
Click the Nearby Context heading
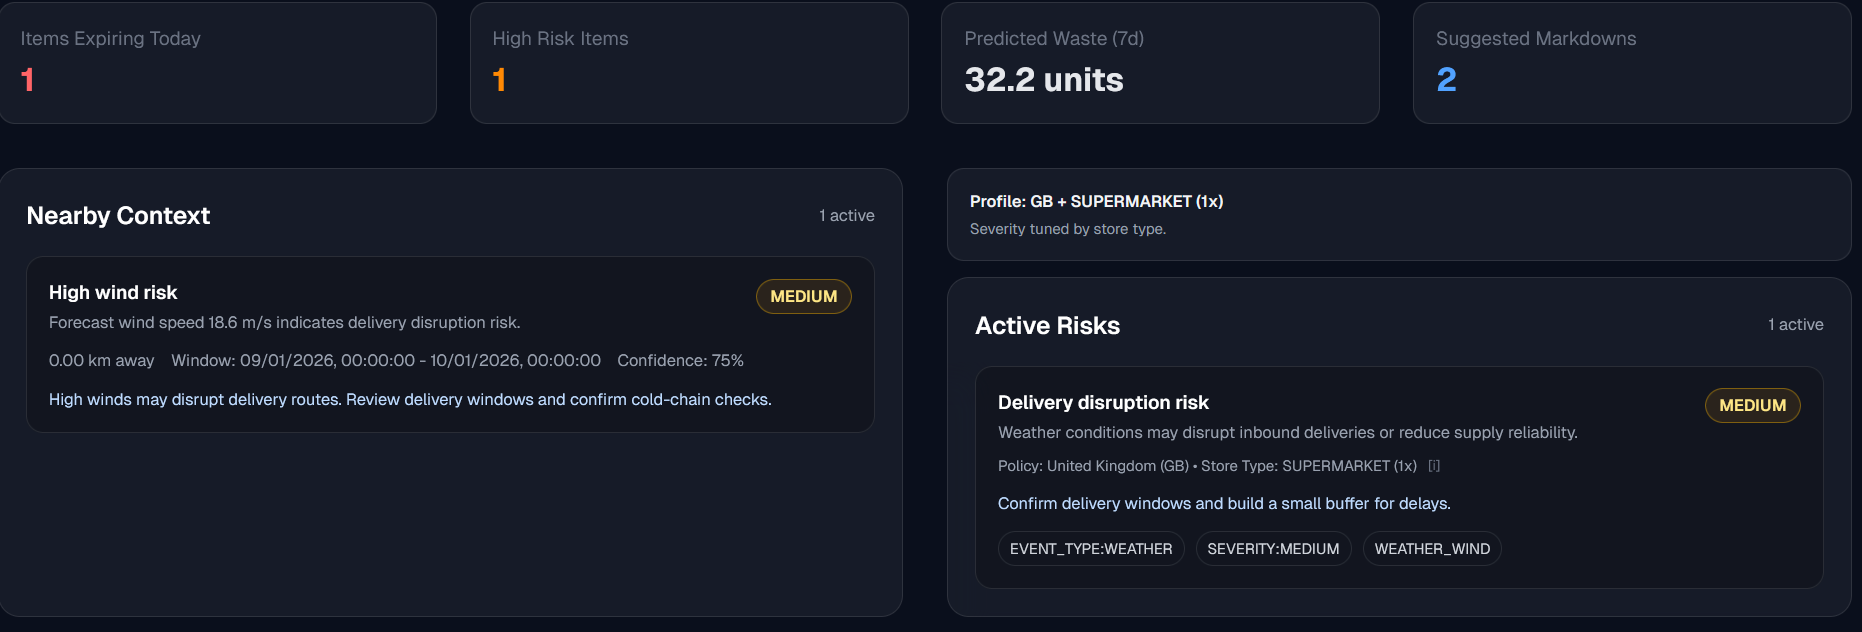point(118,216)
